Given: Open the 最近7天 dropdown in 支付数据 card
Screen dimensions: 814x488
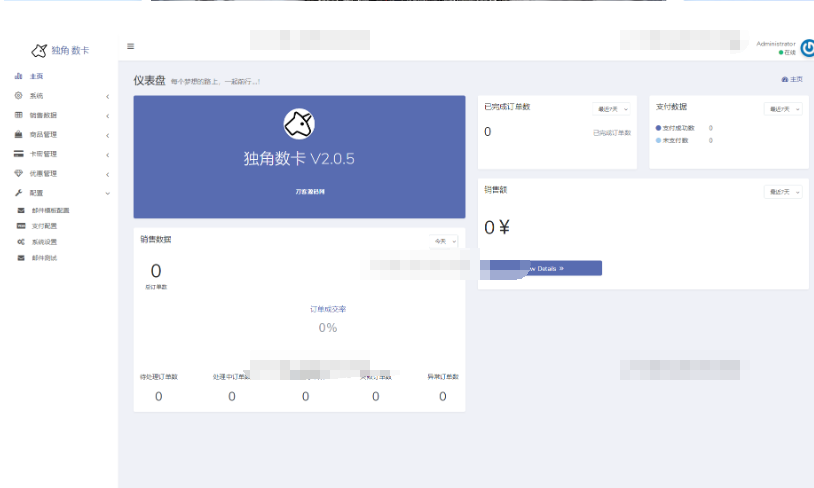Looking at the screenshot, I should pyautogui.click(x=783, y=109).
